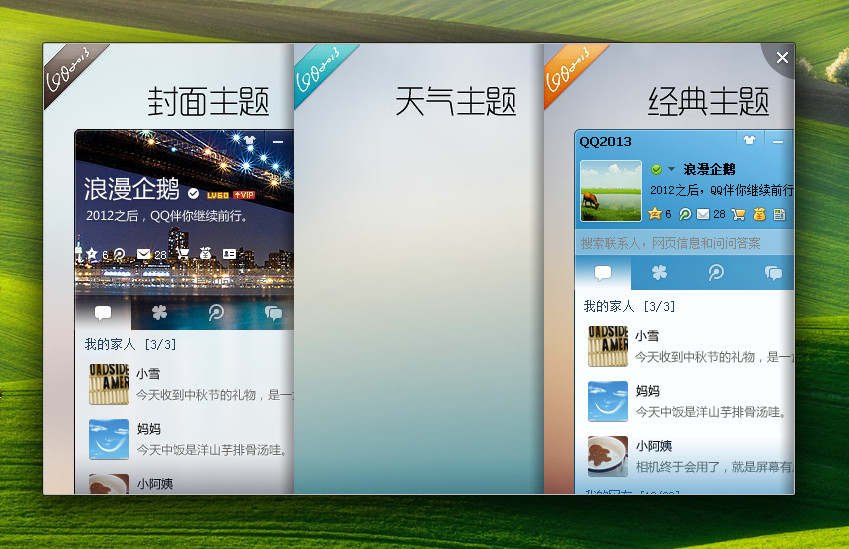Select contact name 小阿姨 in classic theme
Viewport: 849px width, 549px height.
pos(654,446)
